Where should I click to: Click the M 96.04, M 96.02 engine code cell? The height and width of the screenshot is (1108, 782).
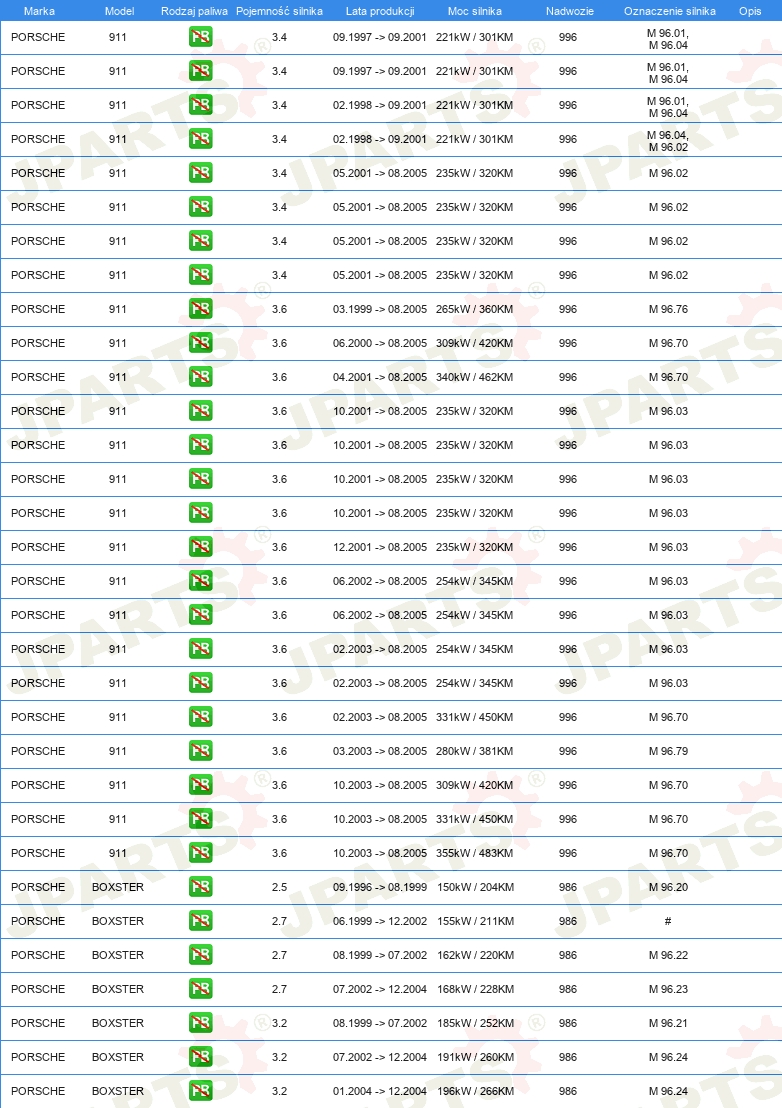(x=668, y=141)
